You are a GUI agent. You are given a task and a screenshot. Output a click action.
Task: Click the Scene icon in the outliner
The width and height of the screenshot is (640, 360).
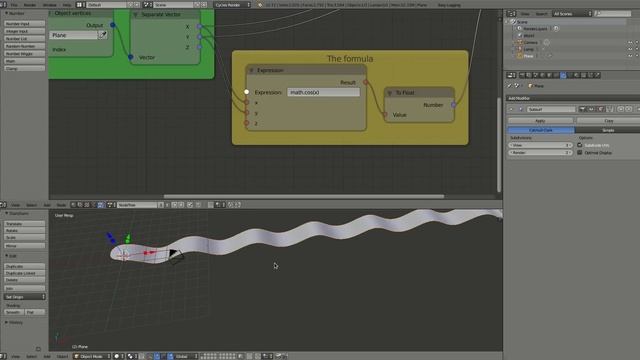(x=513, y=22)
